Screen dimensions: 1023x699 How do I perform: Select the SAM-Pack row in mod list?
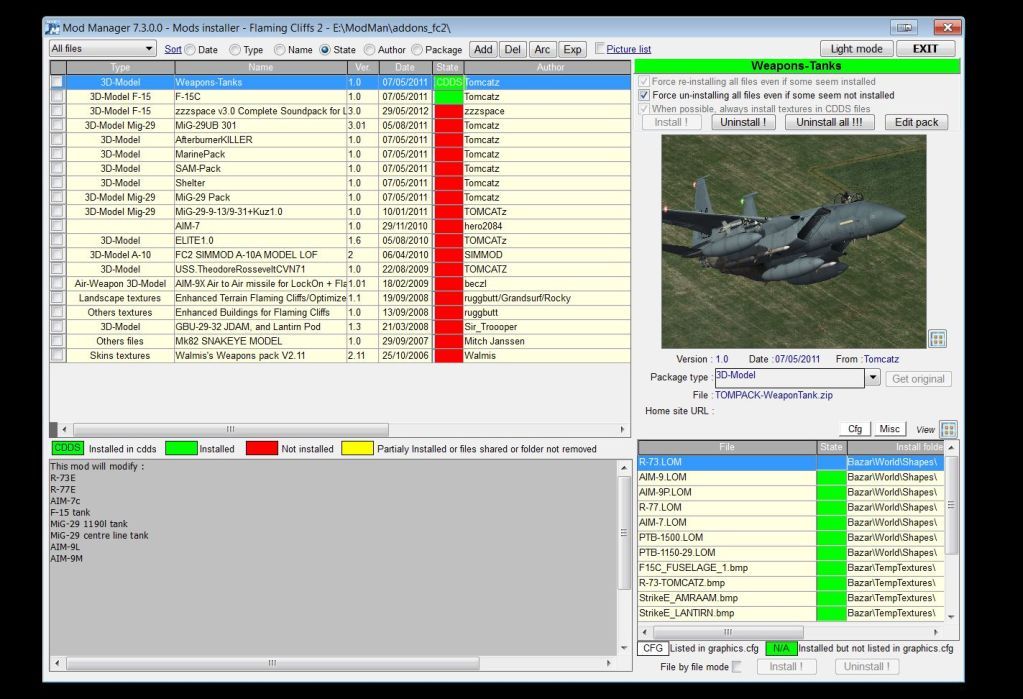tap(200, 169)
